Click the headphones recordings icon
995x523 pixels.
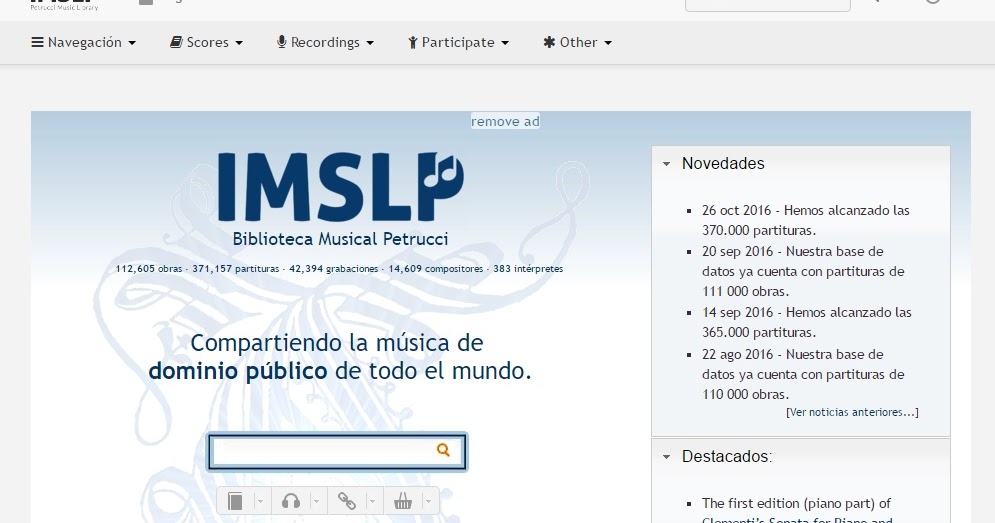tap(291, 501)
